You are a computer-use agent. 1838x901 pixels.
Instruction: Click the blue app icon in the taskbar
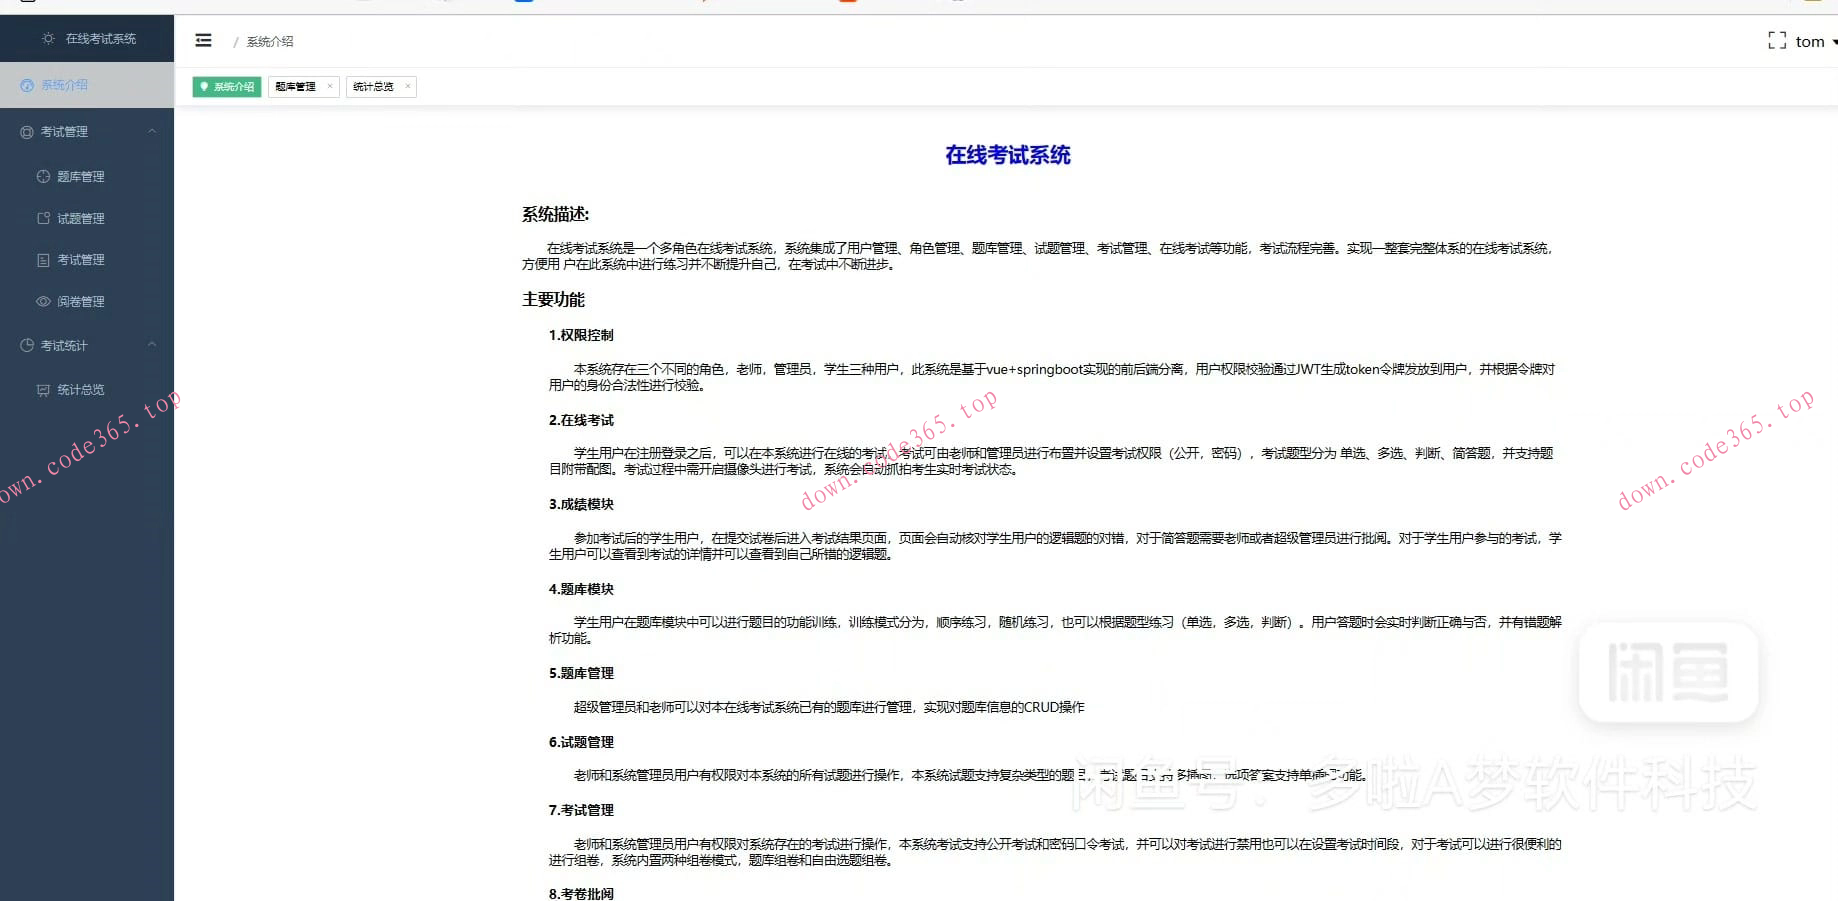pyautogui.click(x=521, y=4)
